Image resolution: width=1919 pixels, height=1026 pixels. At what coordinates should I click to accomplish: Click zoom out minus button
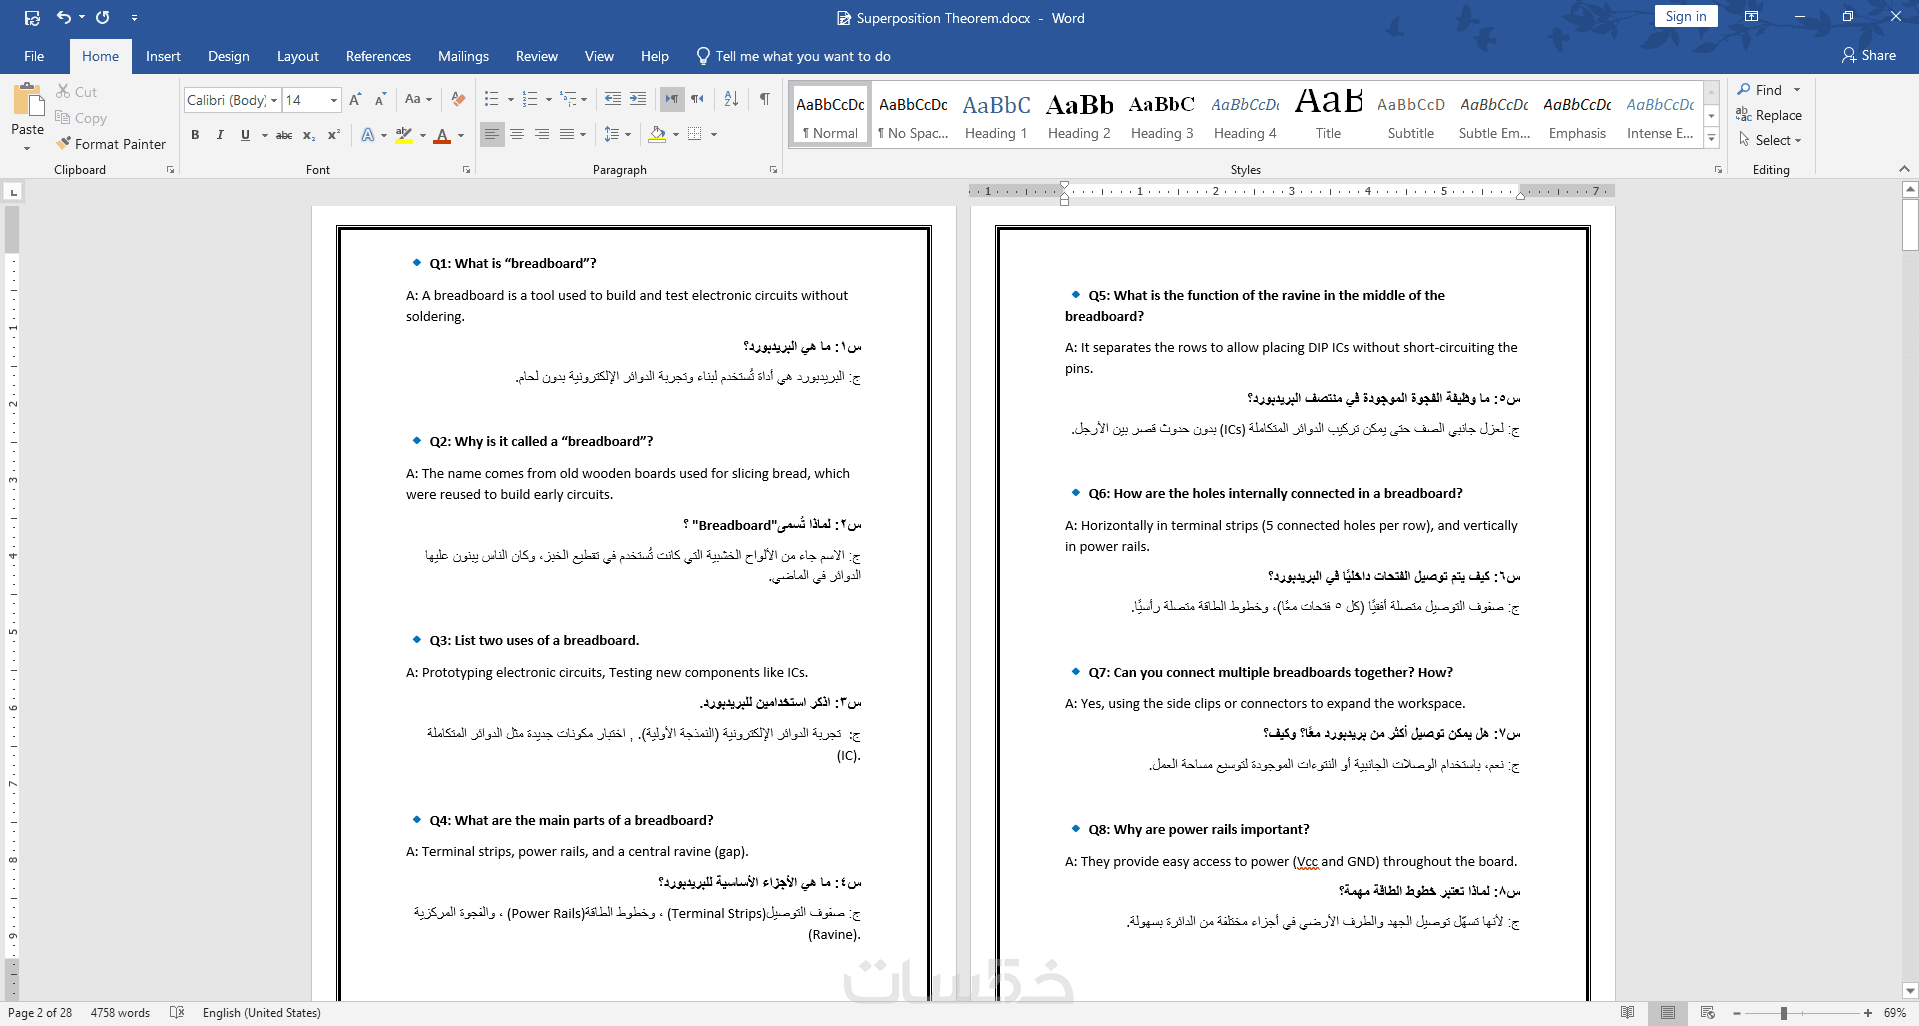click(x=1737, y=1013)
